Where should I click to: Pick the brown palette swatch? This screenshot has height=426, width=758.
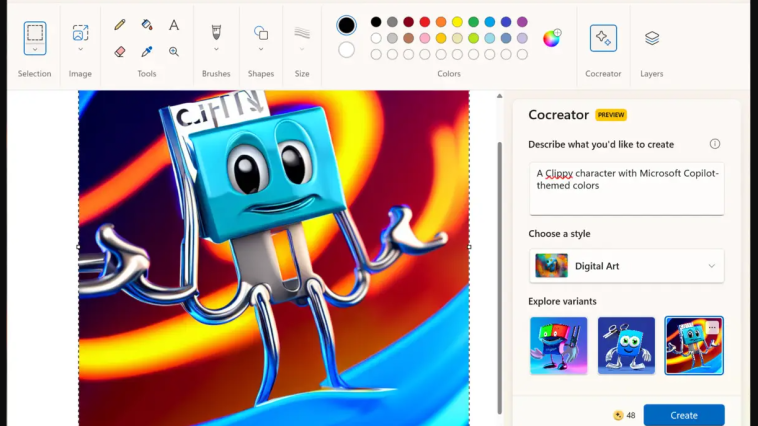[408, 38]
